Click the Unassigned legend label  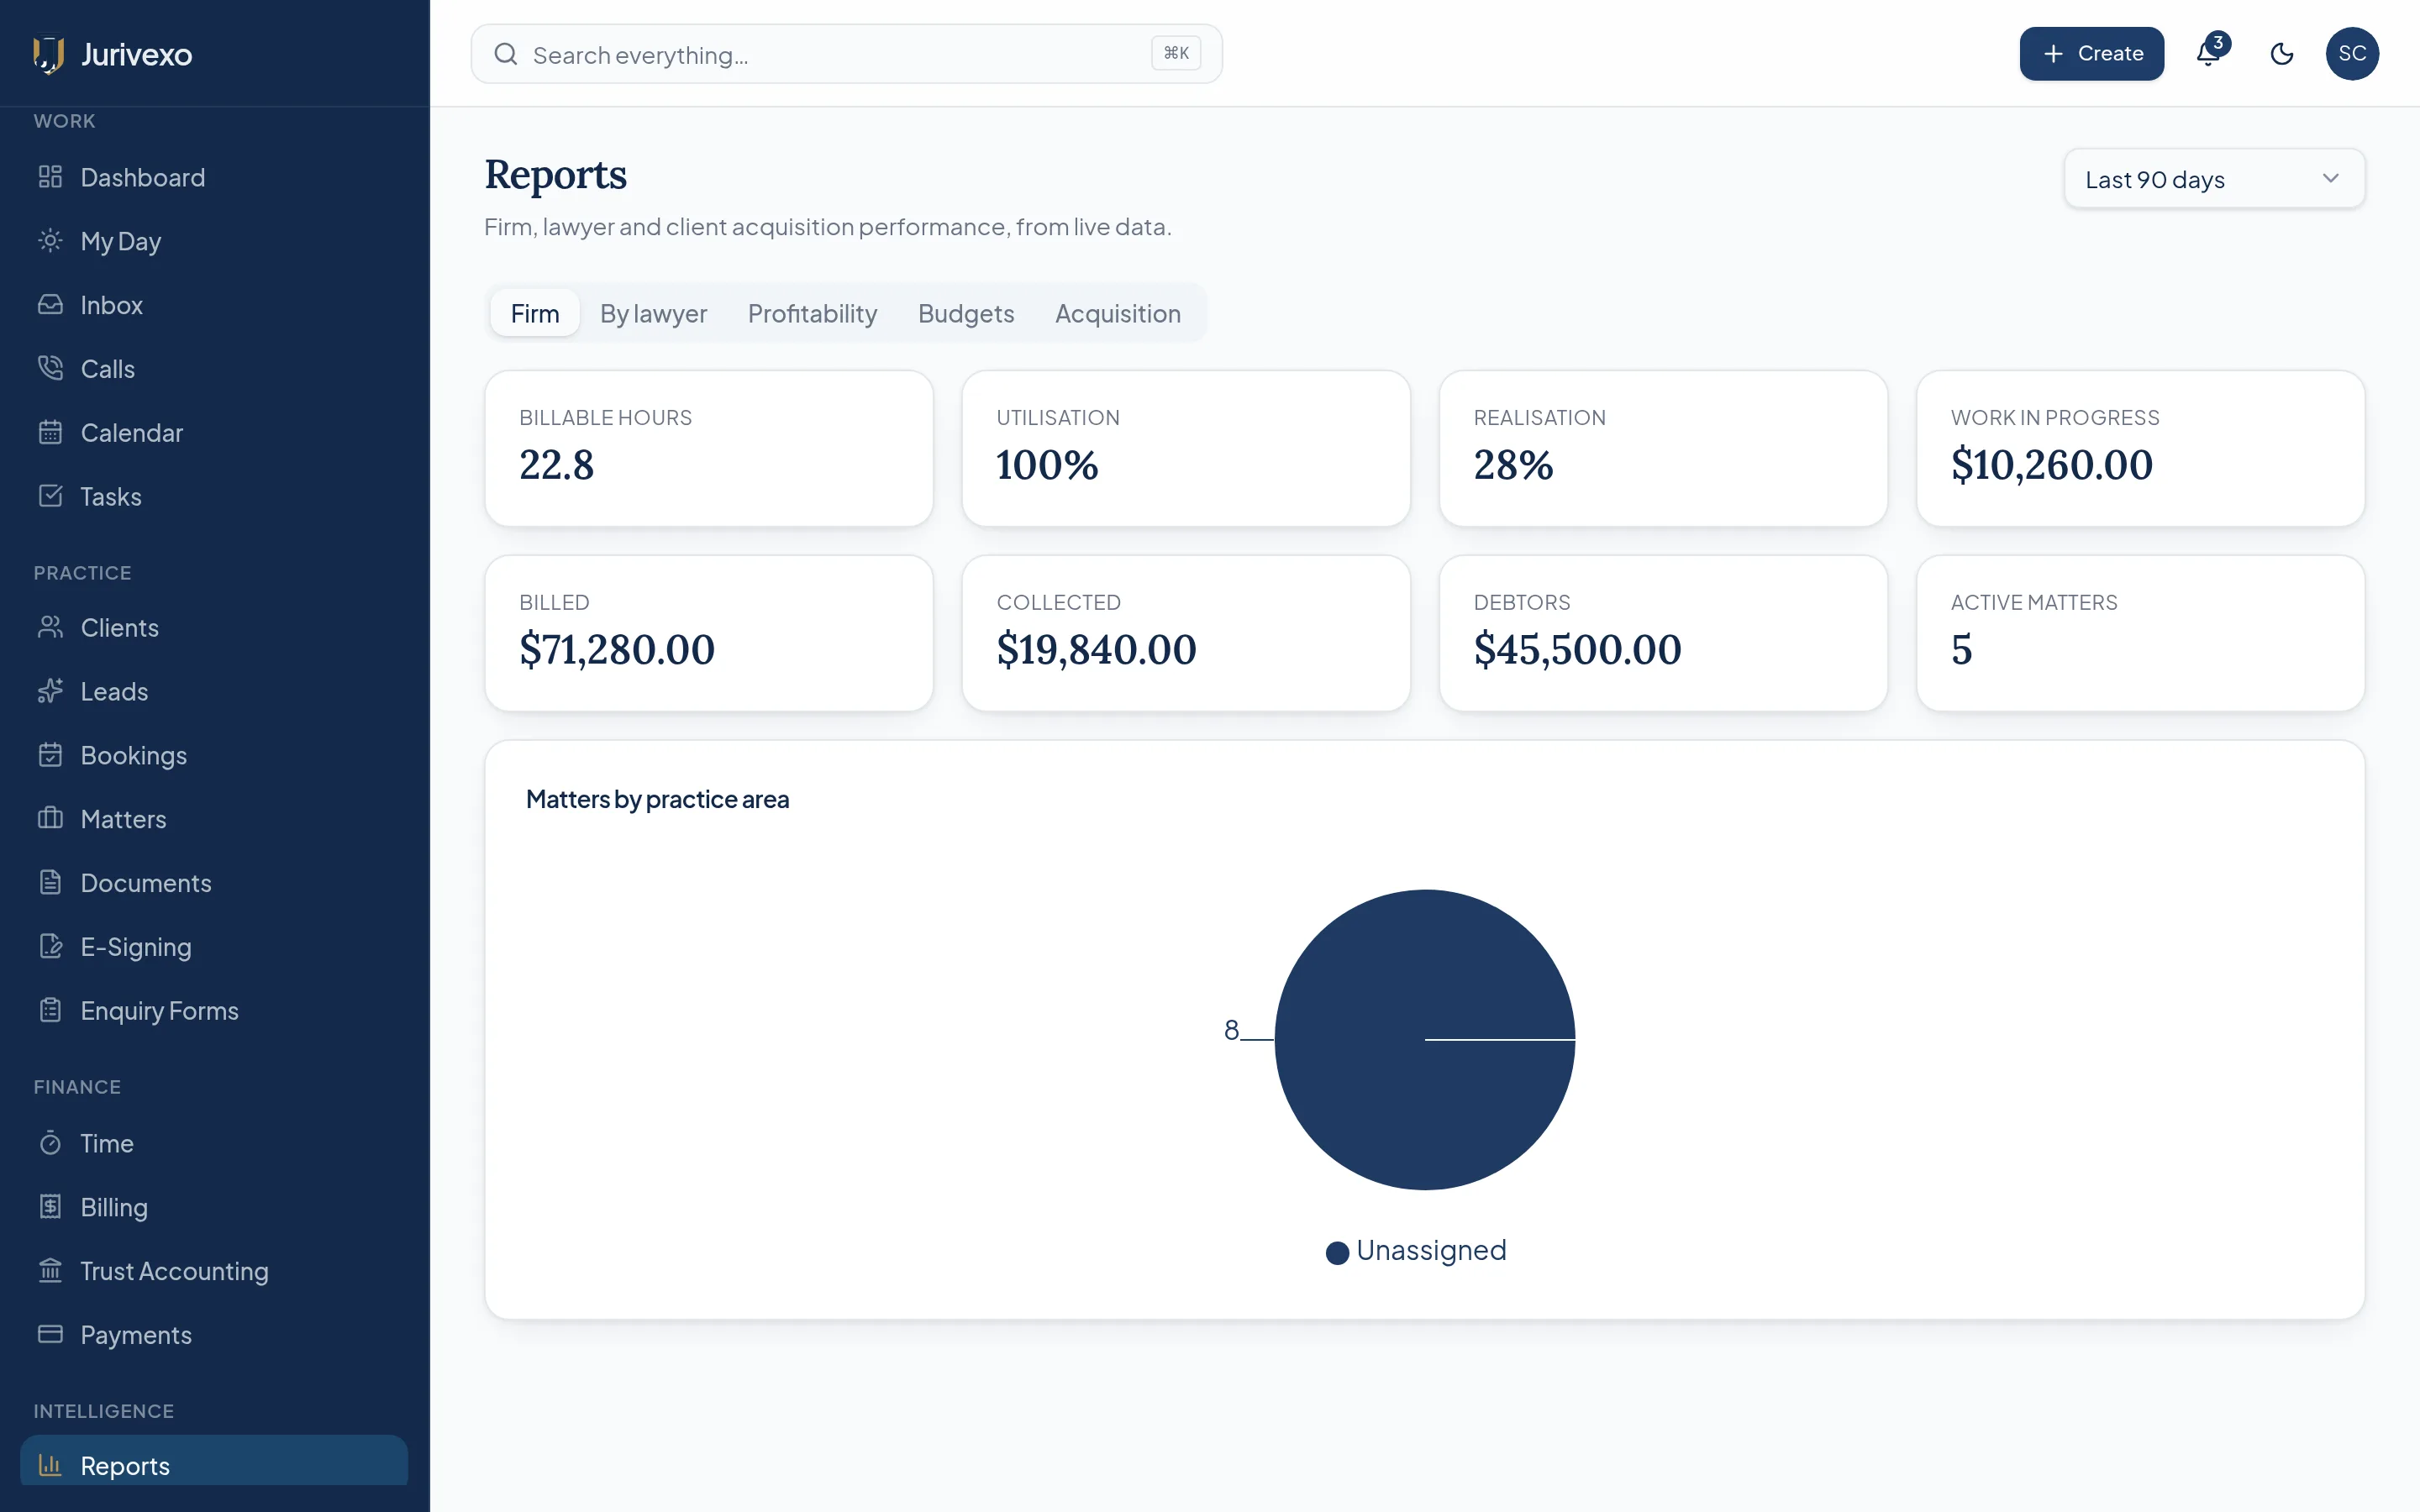coord(1431,1251)
